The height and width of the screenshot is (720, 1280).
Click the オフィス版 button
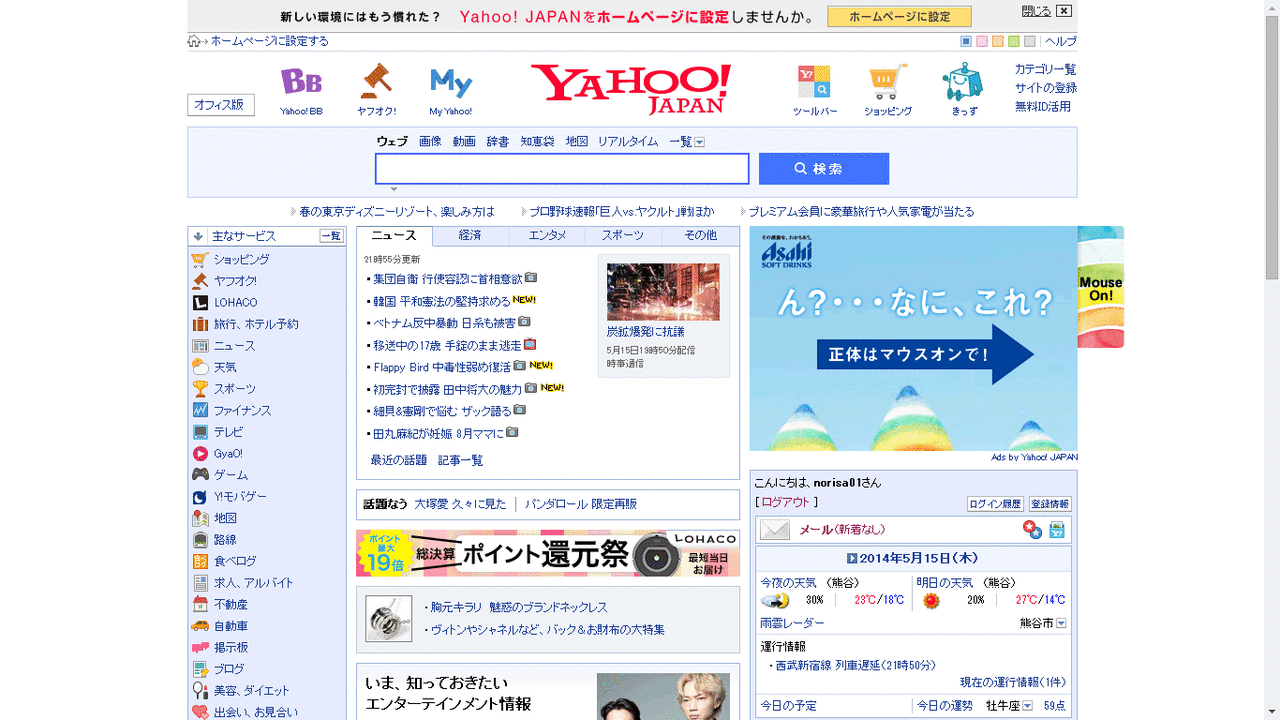221,105
